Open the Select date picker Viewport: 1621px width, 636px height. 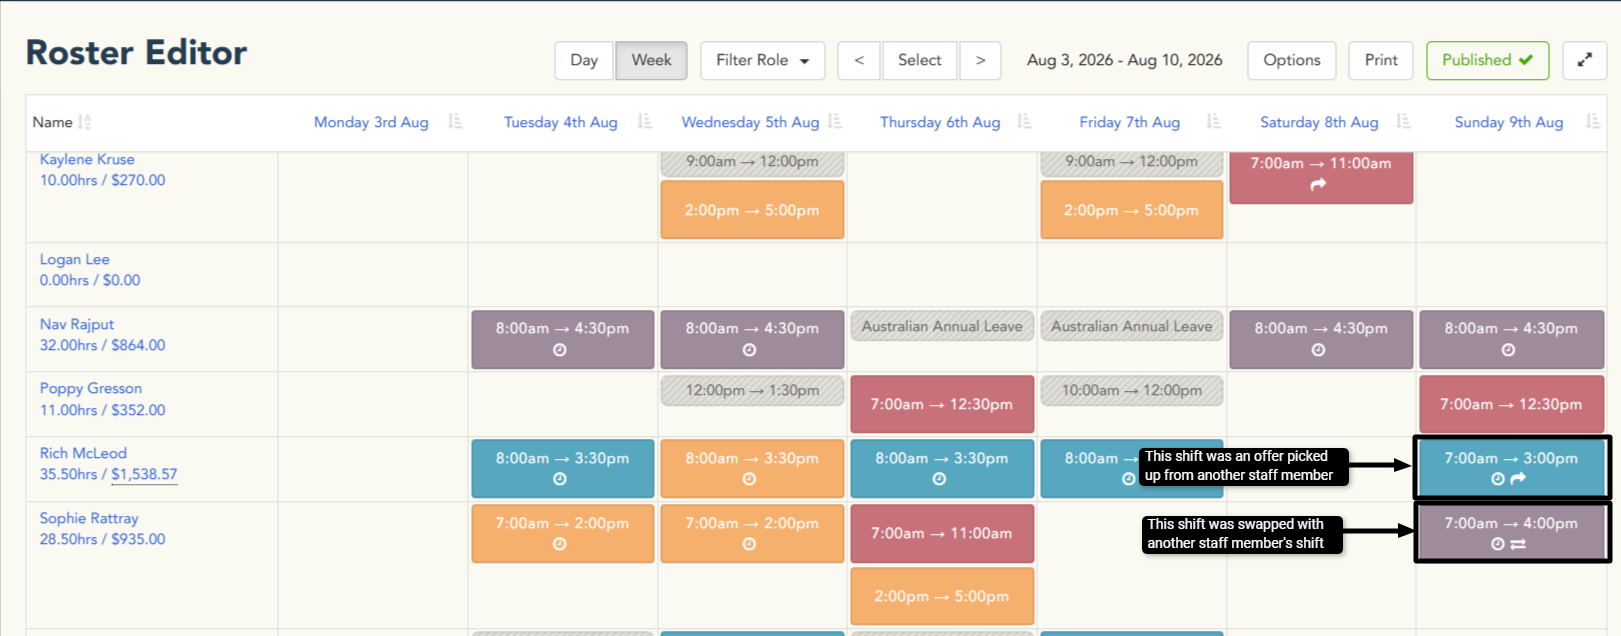pos(920,60)
